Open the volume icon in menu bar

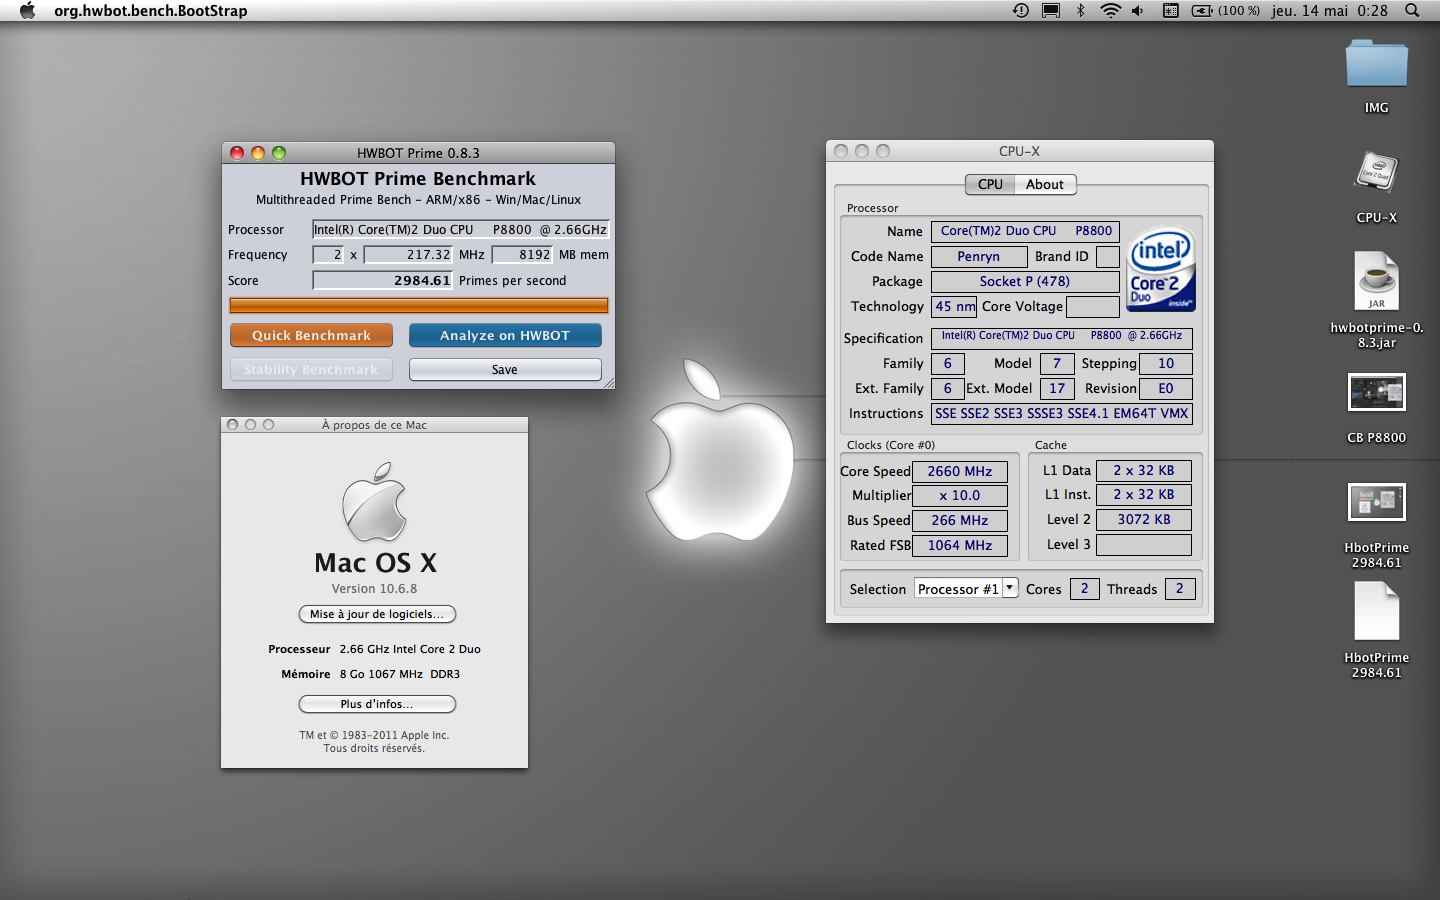pyautogui.click(x=1138, y=10)
